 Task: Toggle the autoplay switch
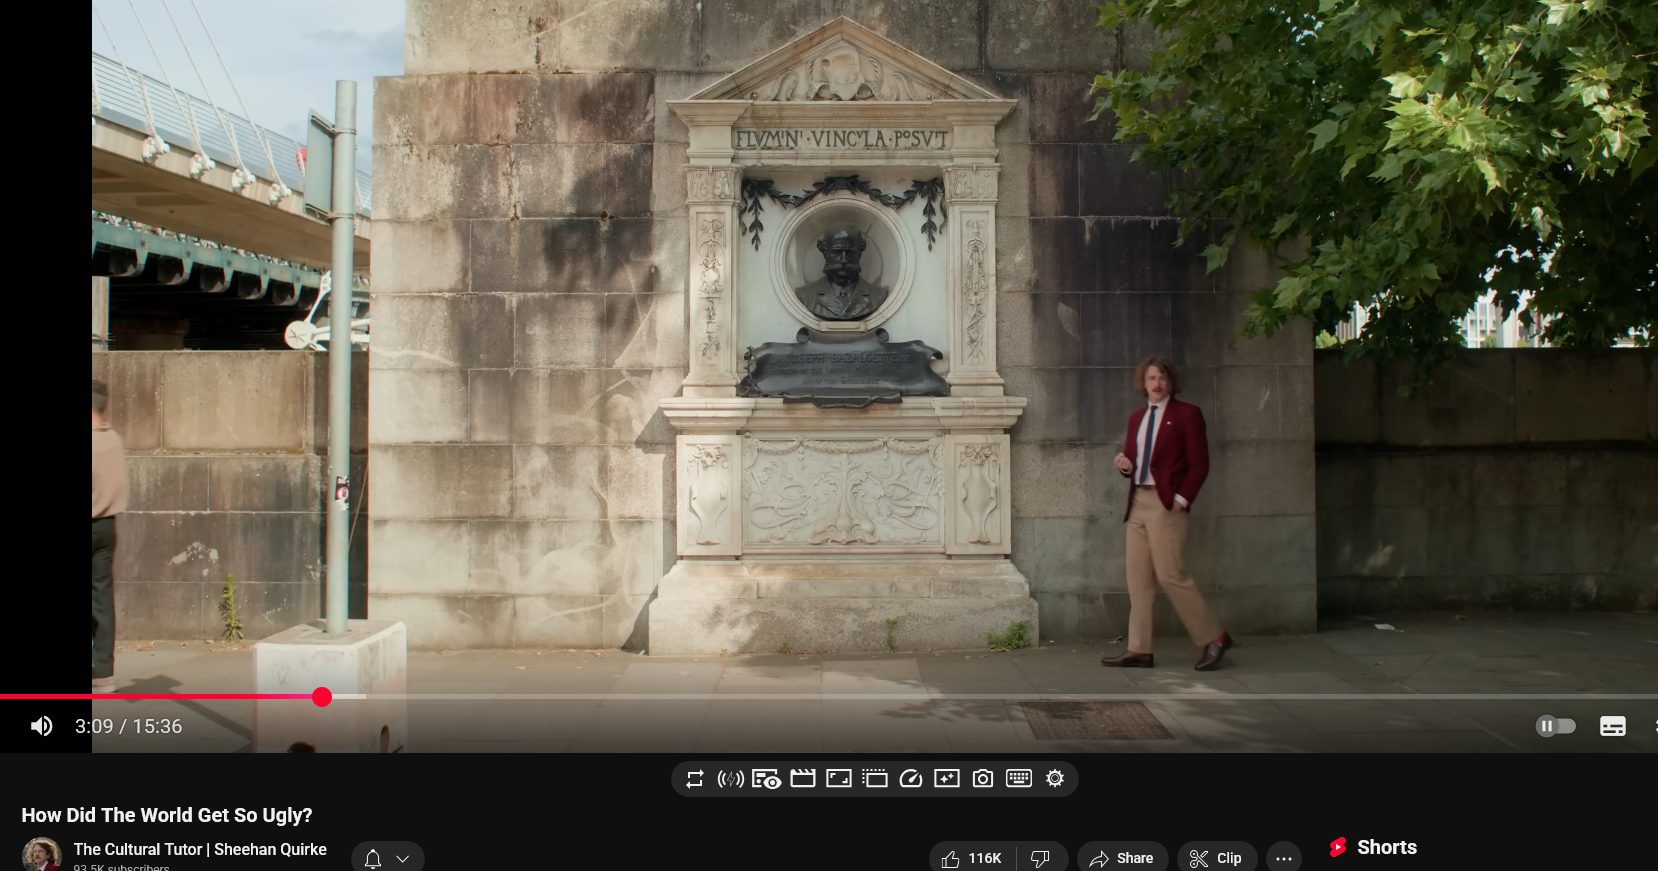1556,726
